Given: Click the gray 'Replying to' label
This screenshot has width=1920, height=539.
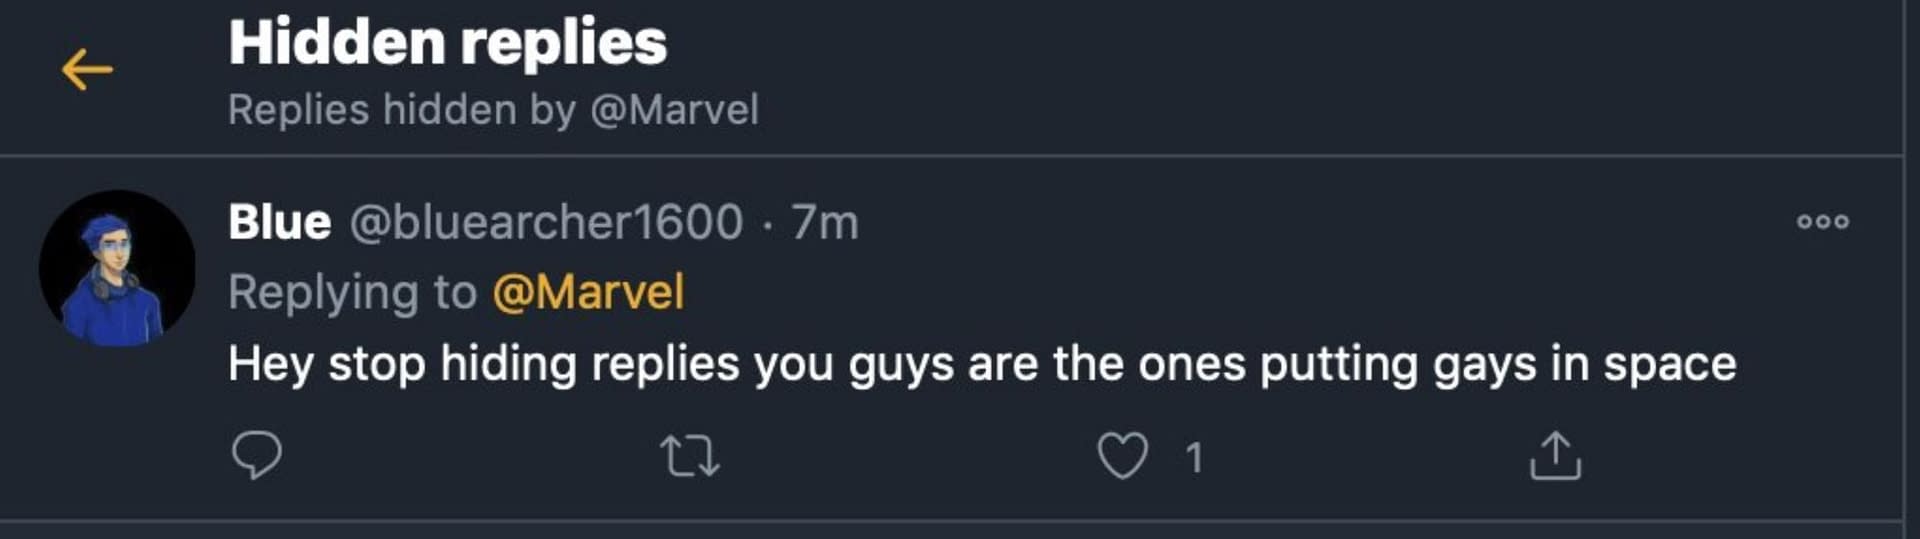Looking at the screenshot, I should (352, 293).
